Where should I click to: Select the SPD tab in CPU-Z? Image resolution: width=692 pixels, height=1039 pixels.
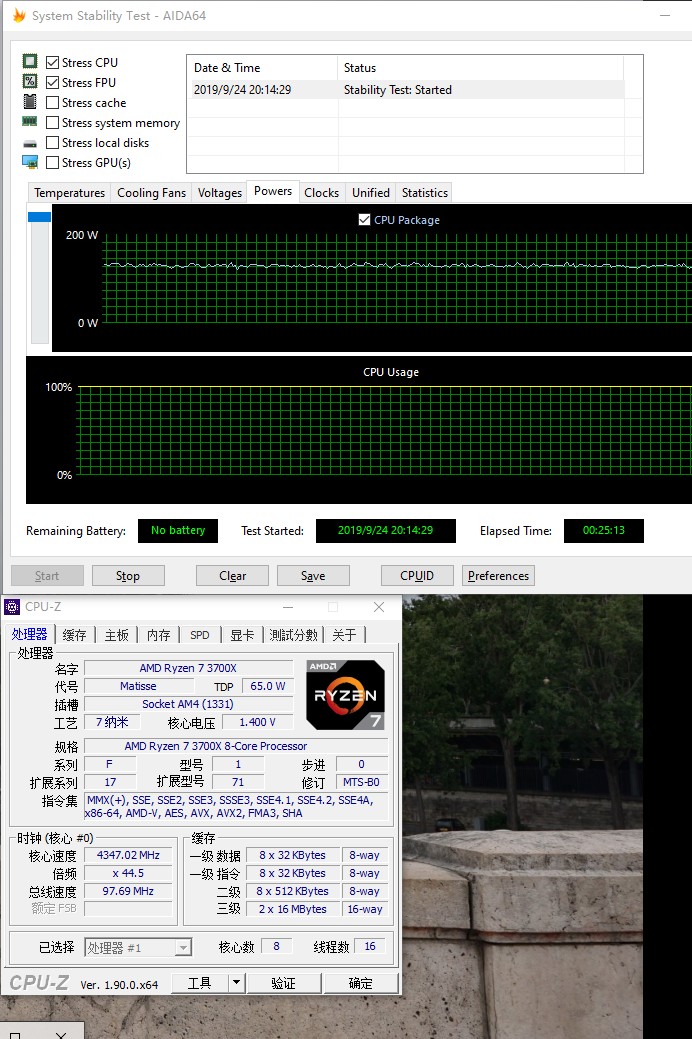[200, 635]
